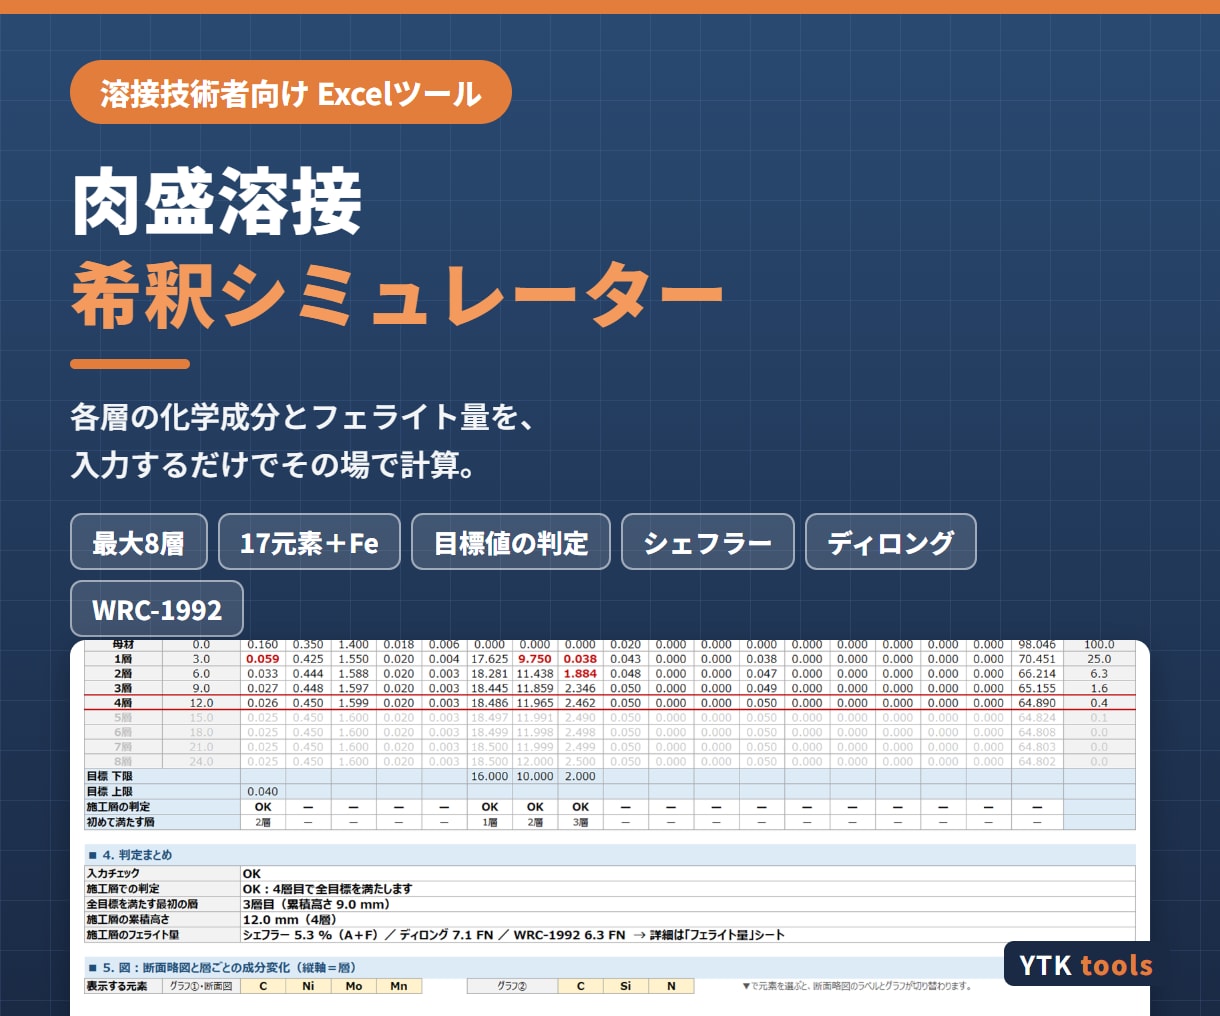Screen dimensions: 1220x1016
Task: Click the 全目標を満たす最初の層 label
Action: [x=163, y=904]
